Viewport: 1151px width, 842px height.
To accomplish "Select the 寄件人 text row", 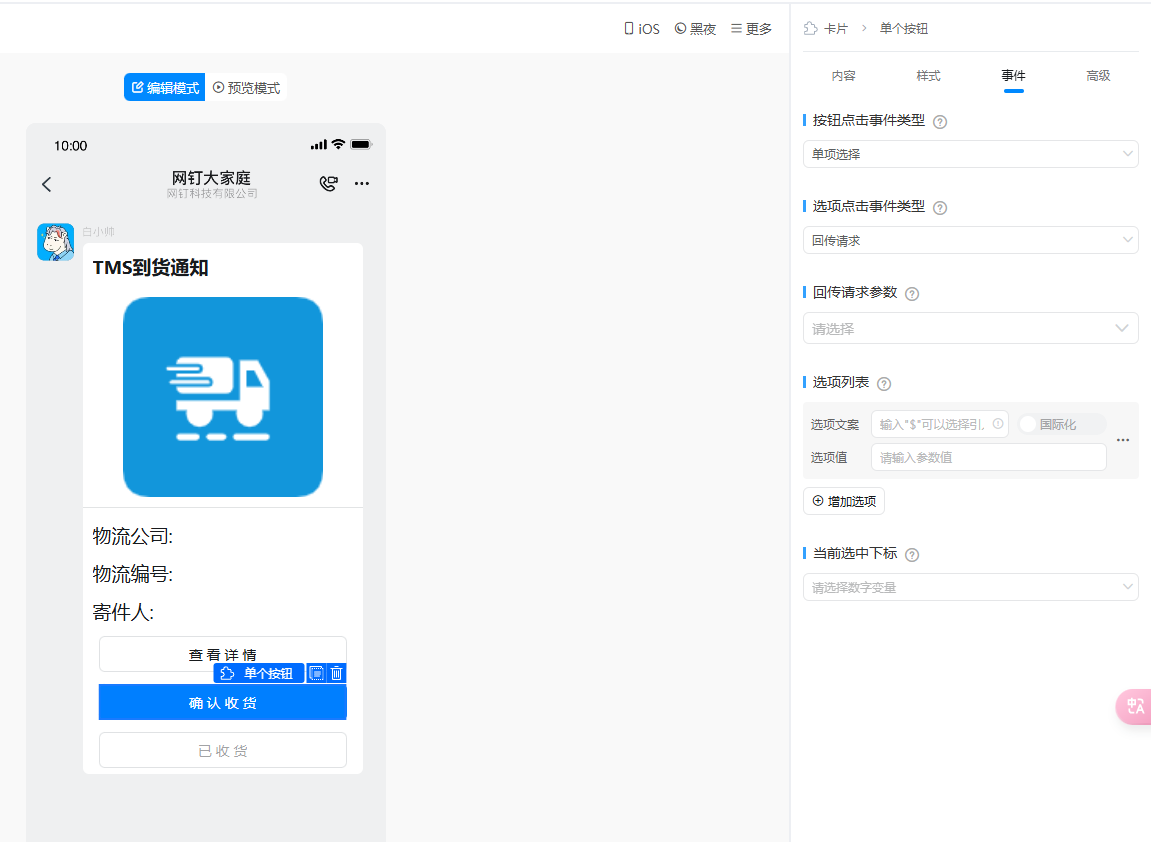I will (123, 612).
